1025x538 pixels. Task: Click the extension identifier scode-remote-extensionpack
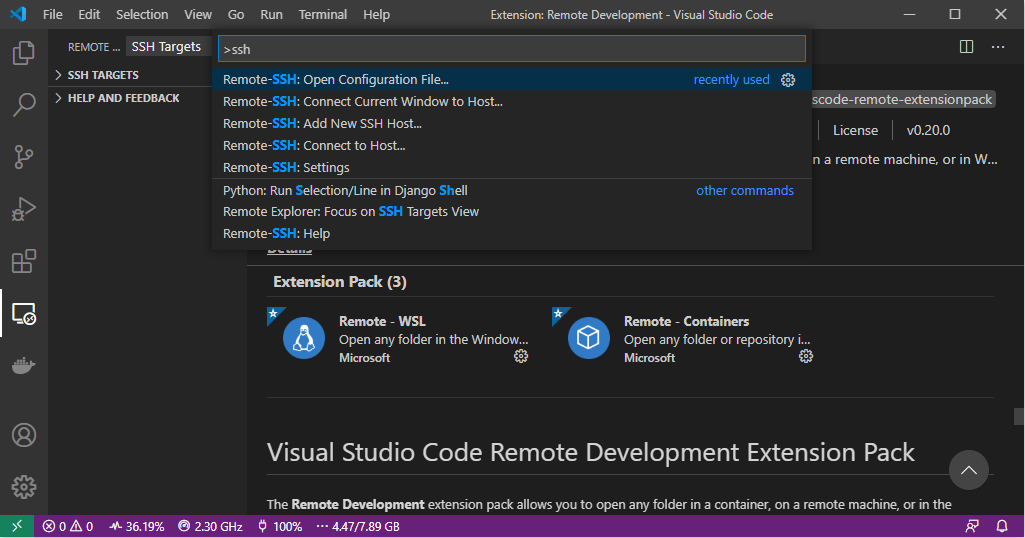coord(903,99)
